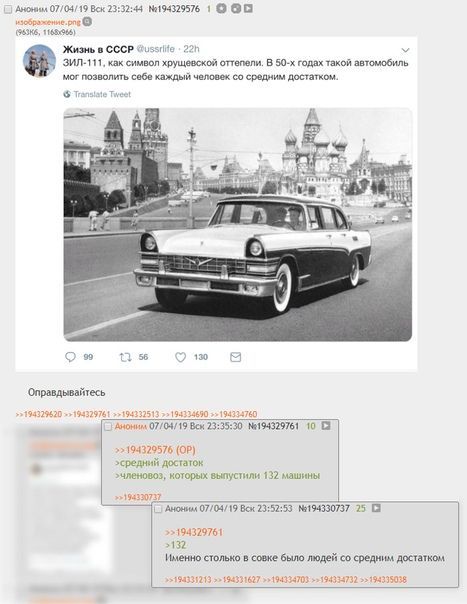Click the rightmost arrow icon of post №194329576
This screenshot has height=604, width=467.
click(249, 8)
